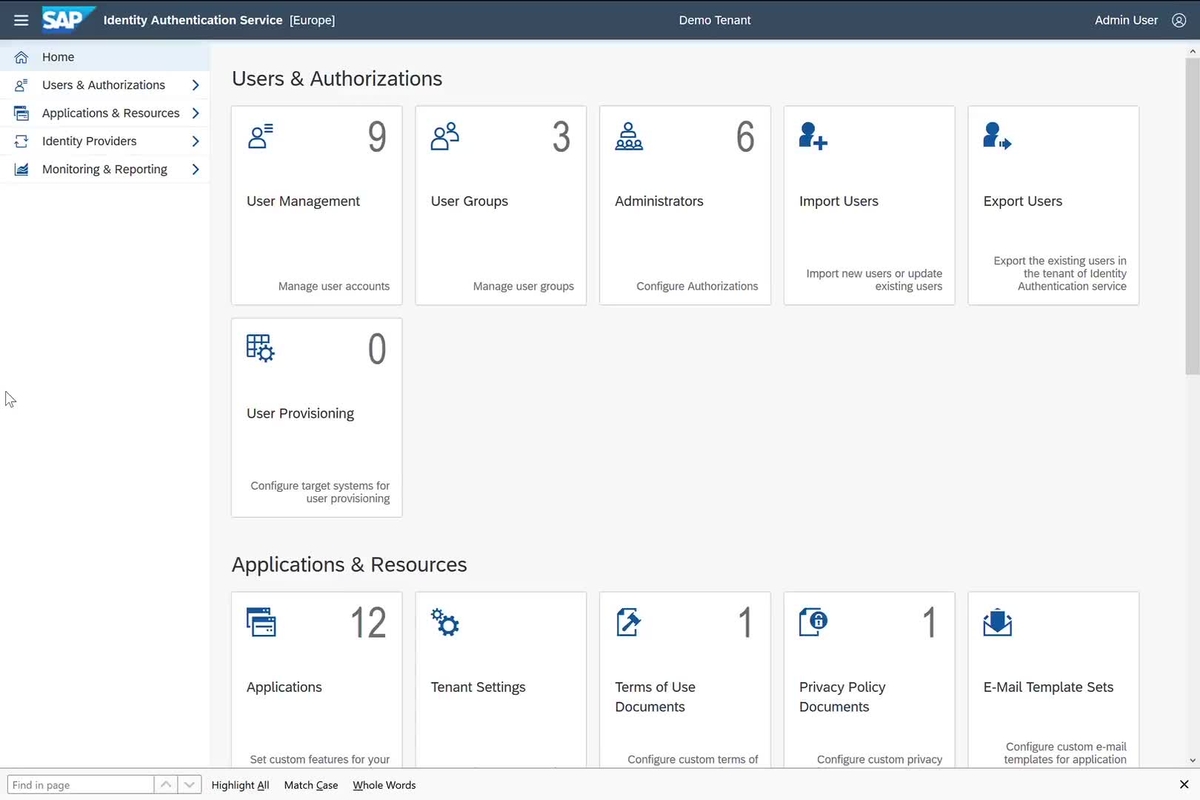
Task: Toggle Match Case option
Action: click(310, 785)
